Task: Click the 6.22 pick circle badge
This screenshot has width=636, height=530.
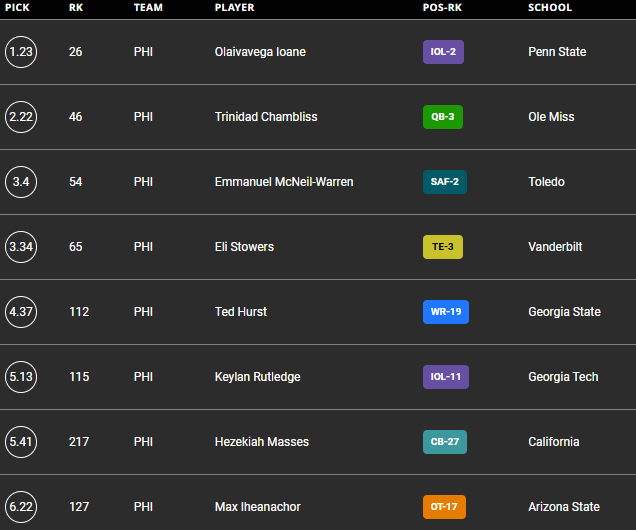Action: [x=20, y=507]
